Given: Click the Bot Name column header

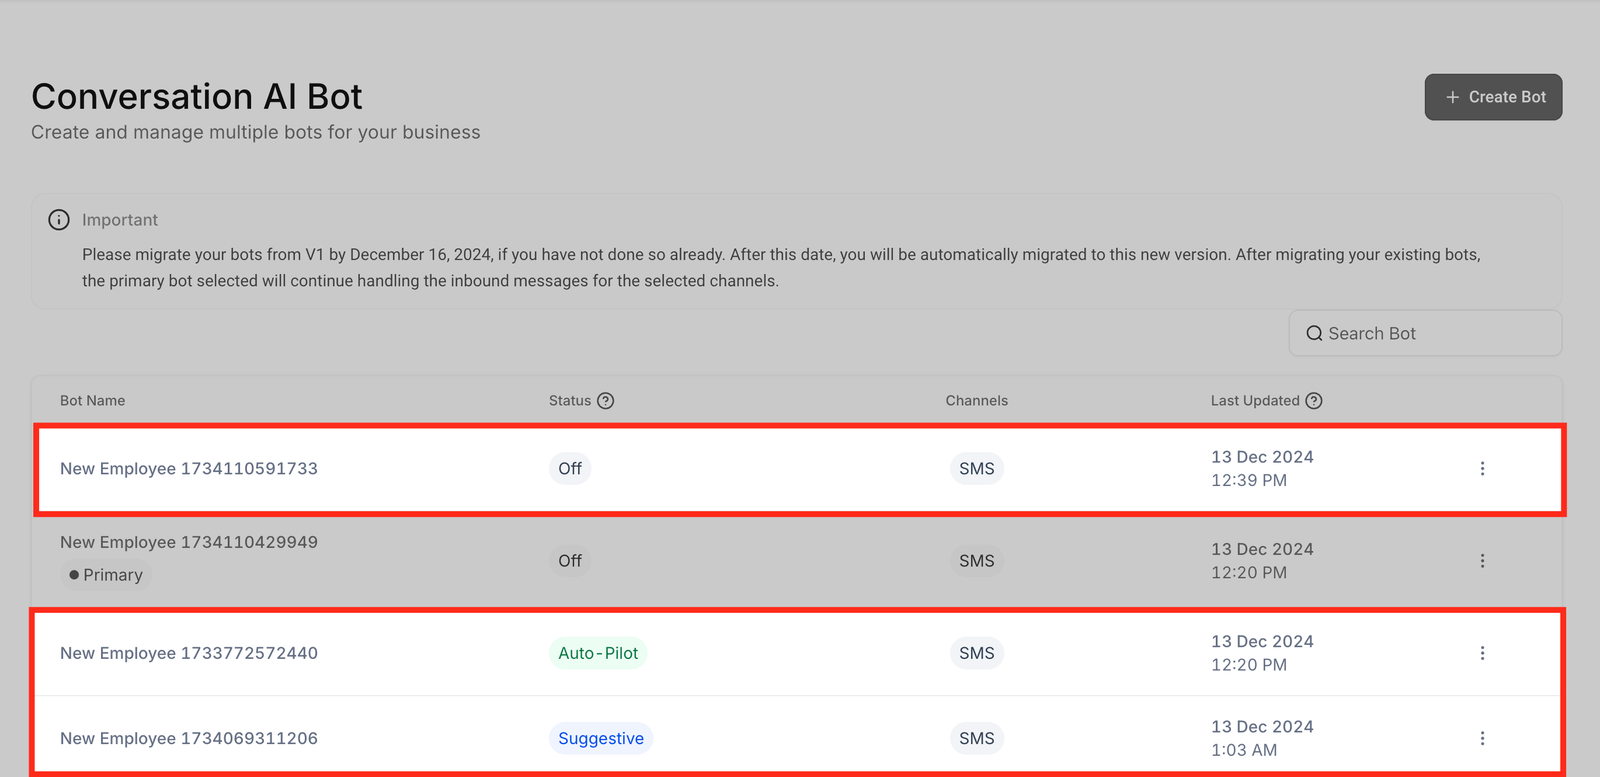Looking at the screenshot, I should click(92, 401).
